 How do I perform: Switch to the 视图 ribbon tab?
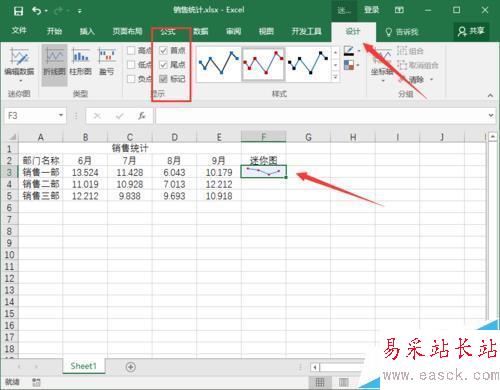click(x=266, y=31)
